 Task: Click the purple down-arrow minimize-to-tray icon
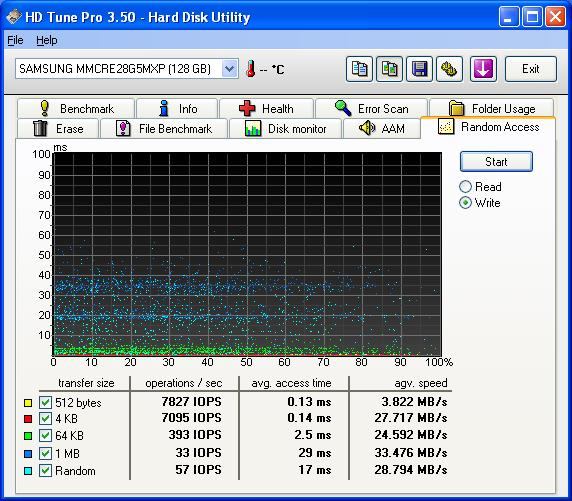click(x=483, y=69)
